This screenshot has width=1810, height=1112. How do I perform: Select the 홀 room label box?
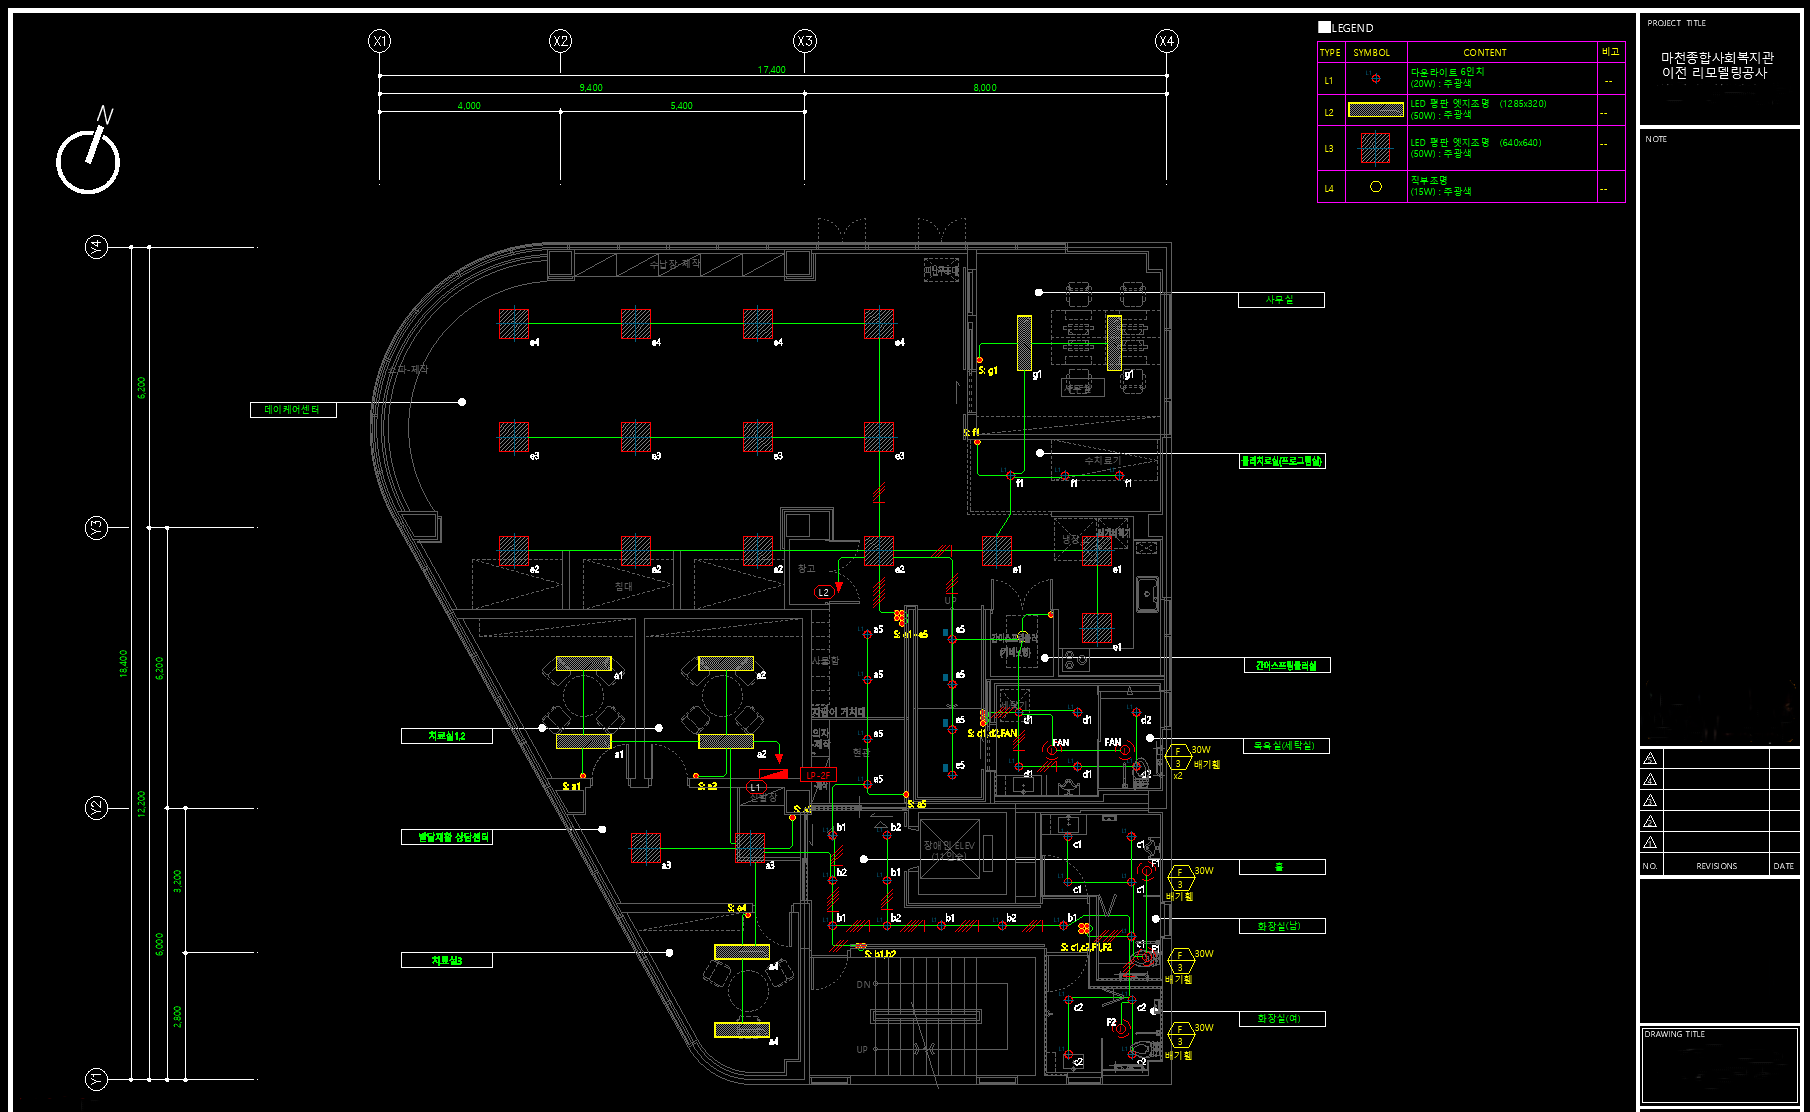[x=1281, y=867]
